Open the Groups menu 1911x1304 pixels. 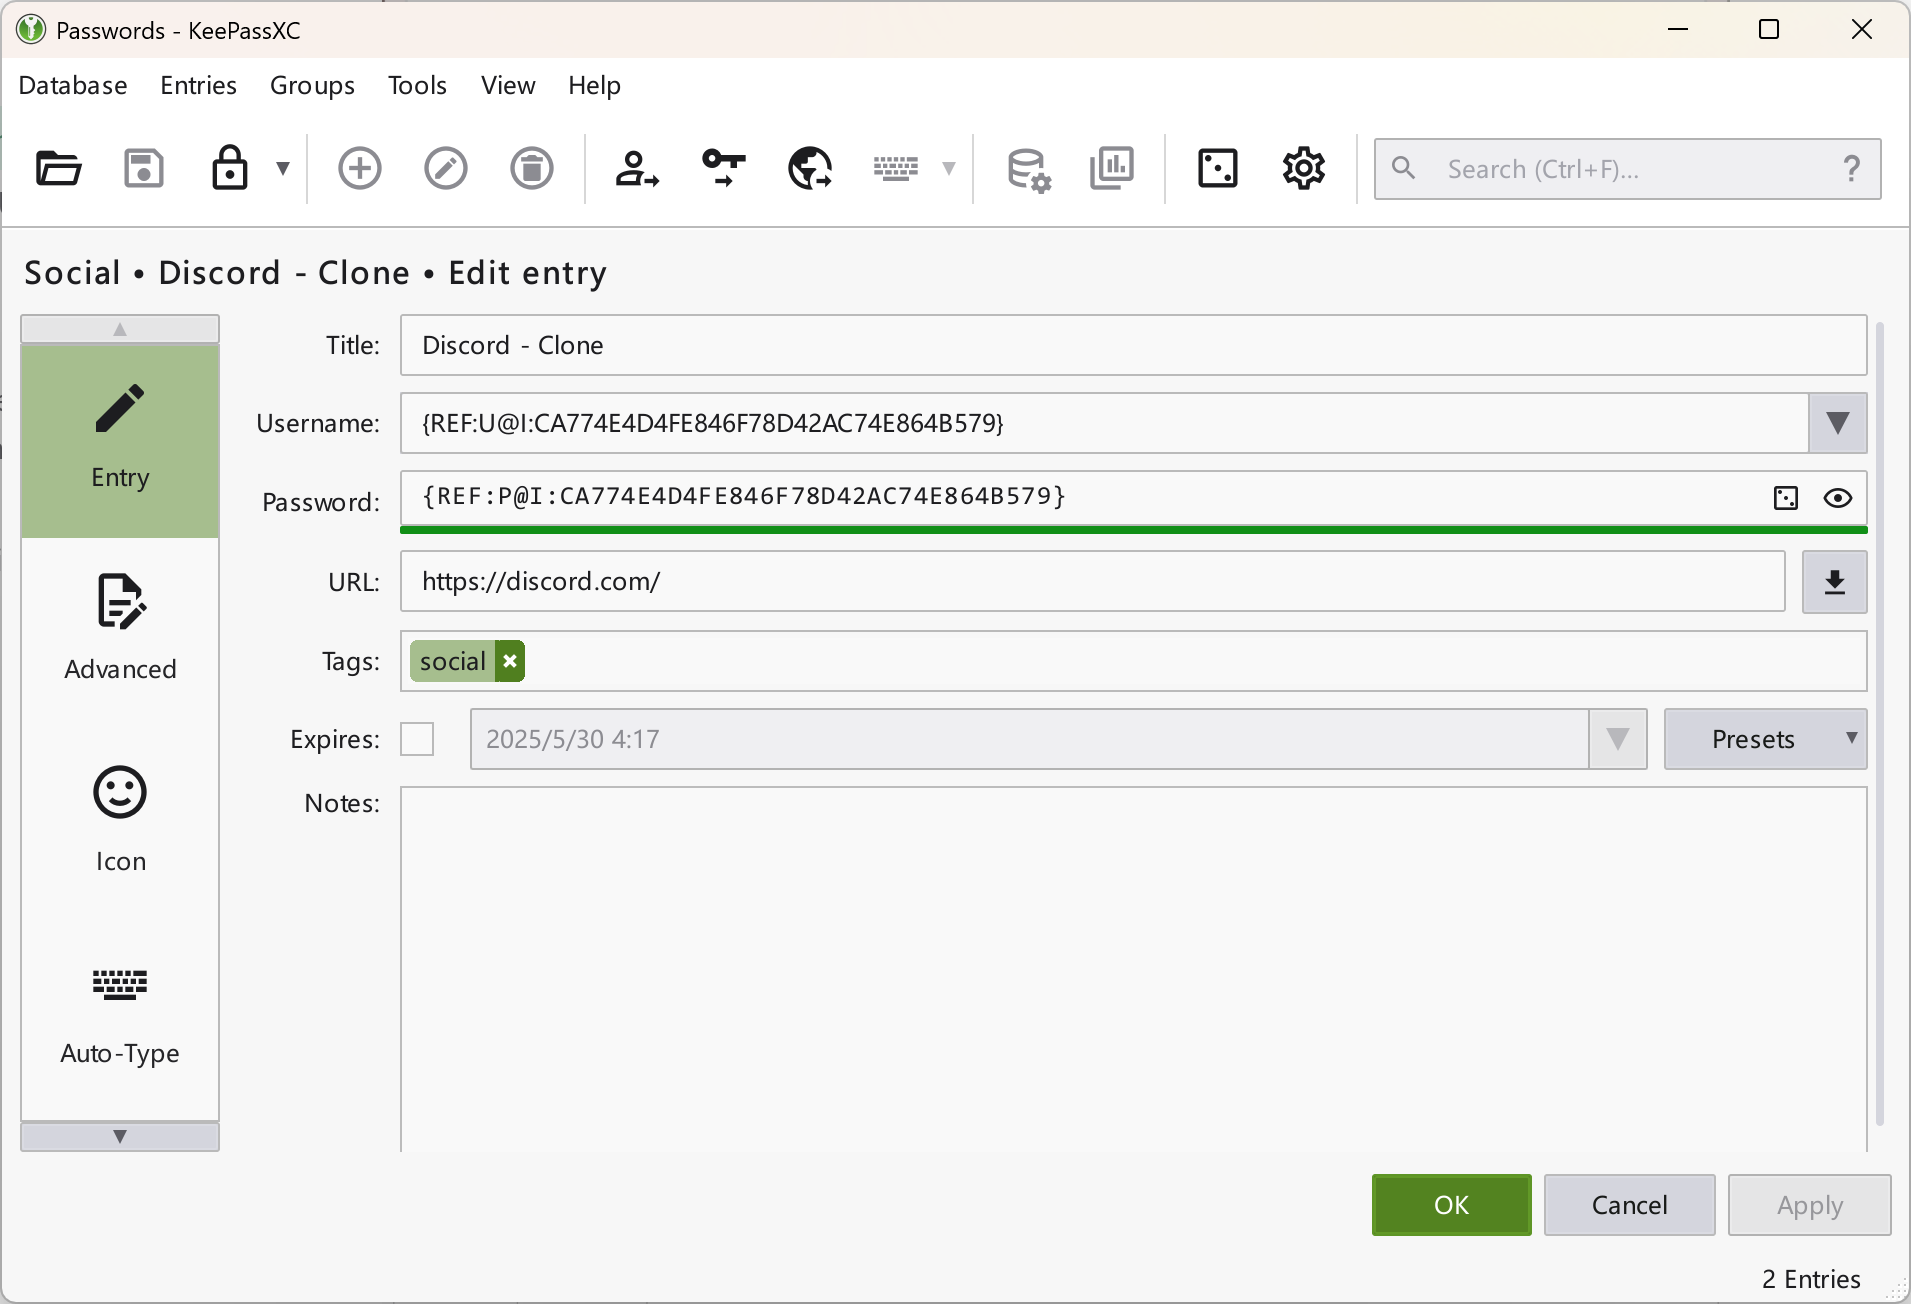pos(312,85)
